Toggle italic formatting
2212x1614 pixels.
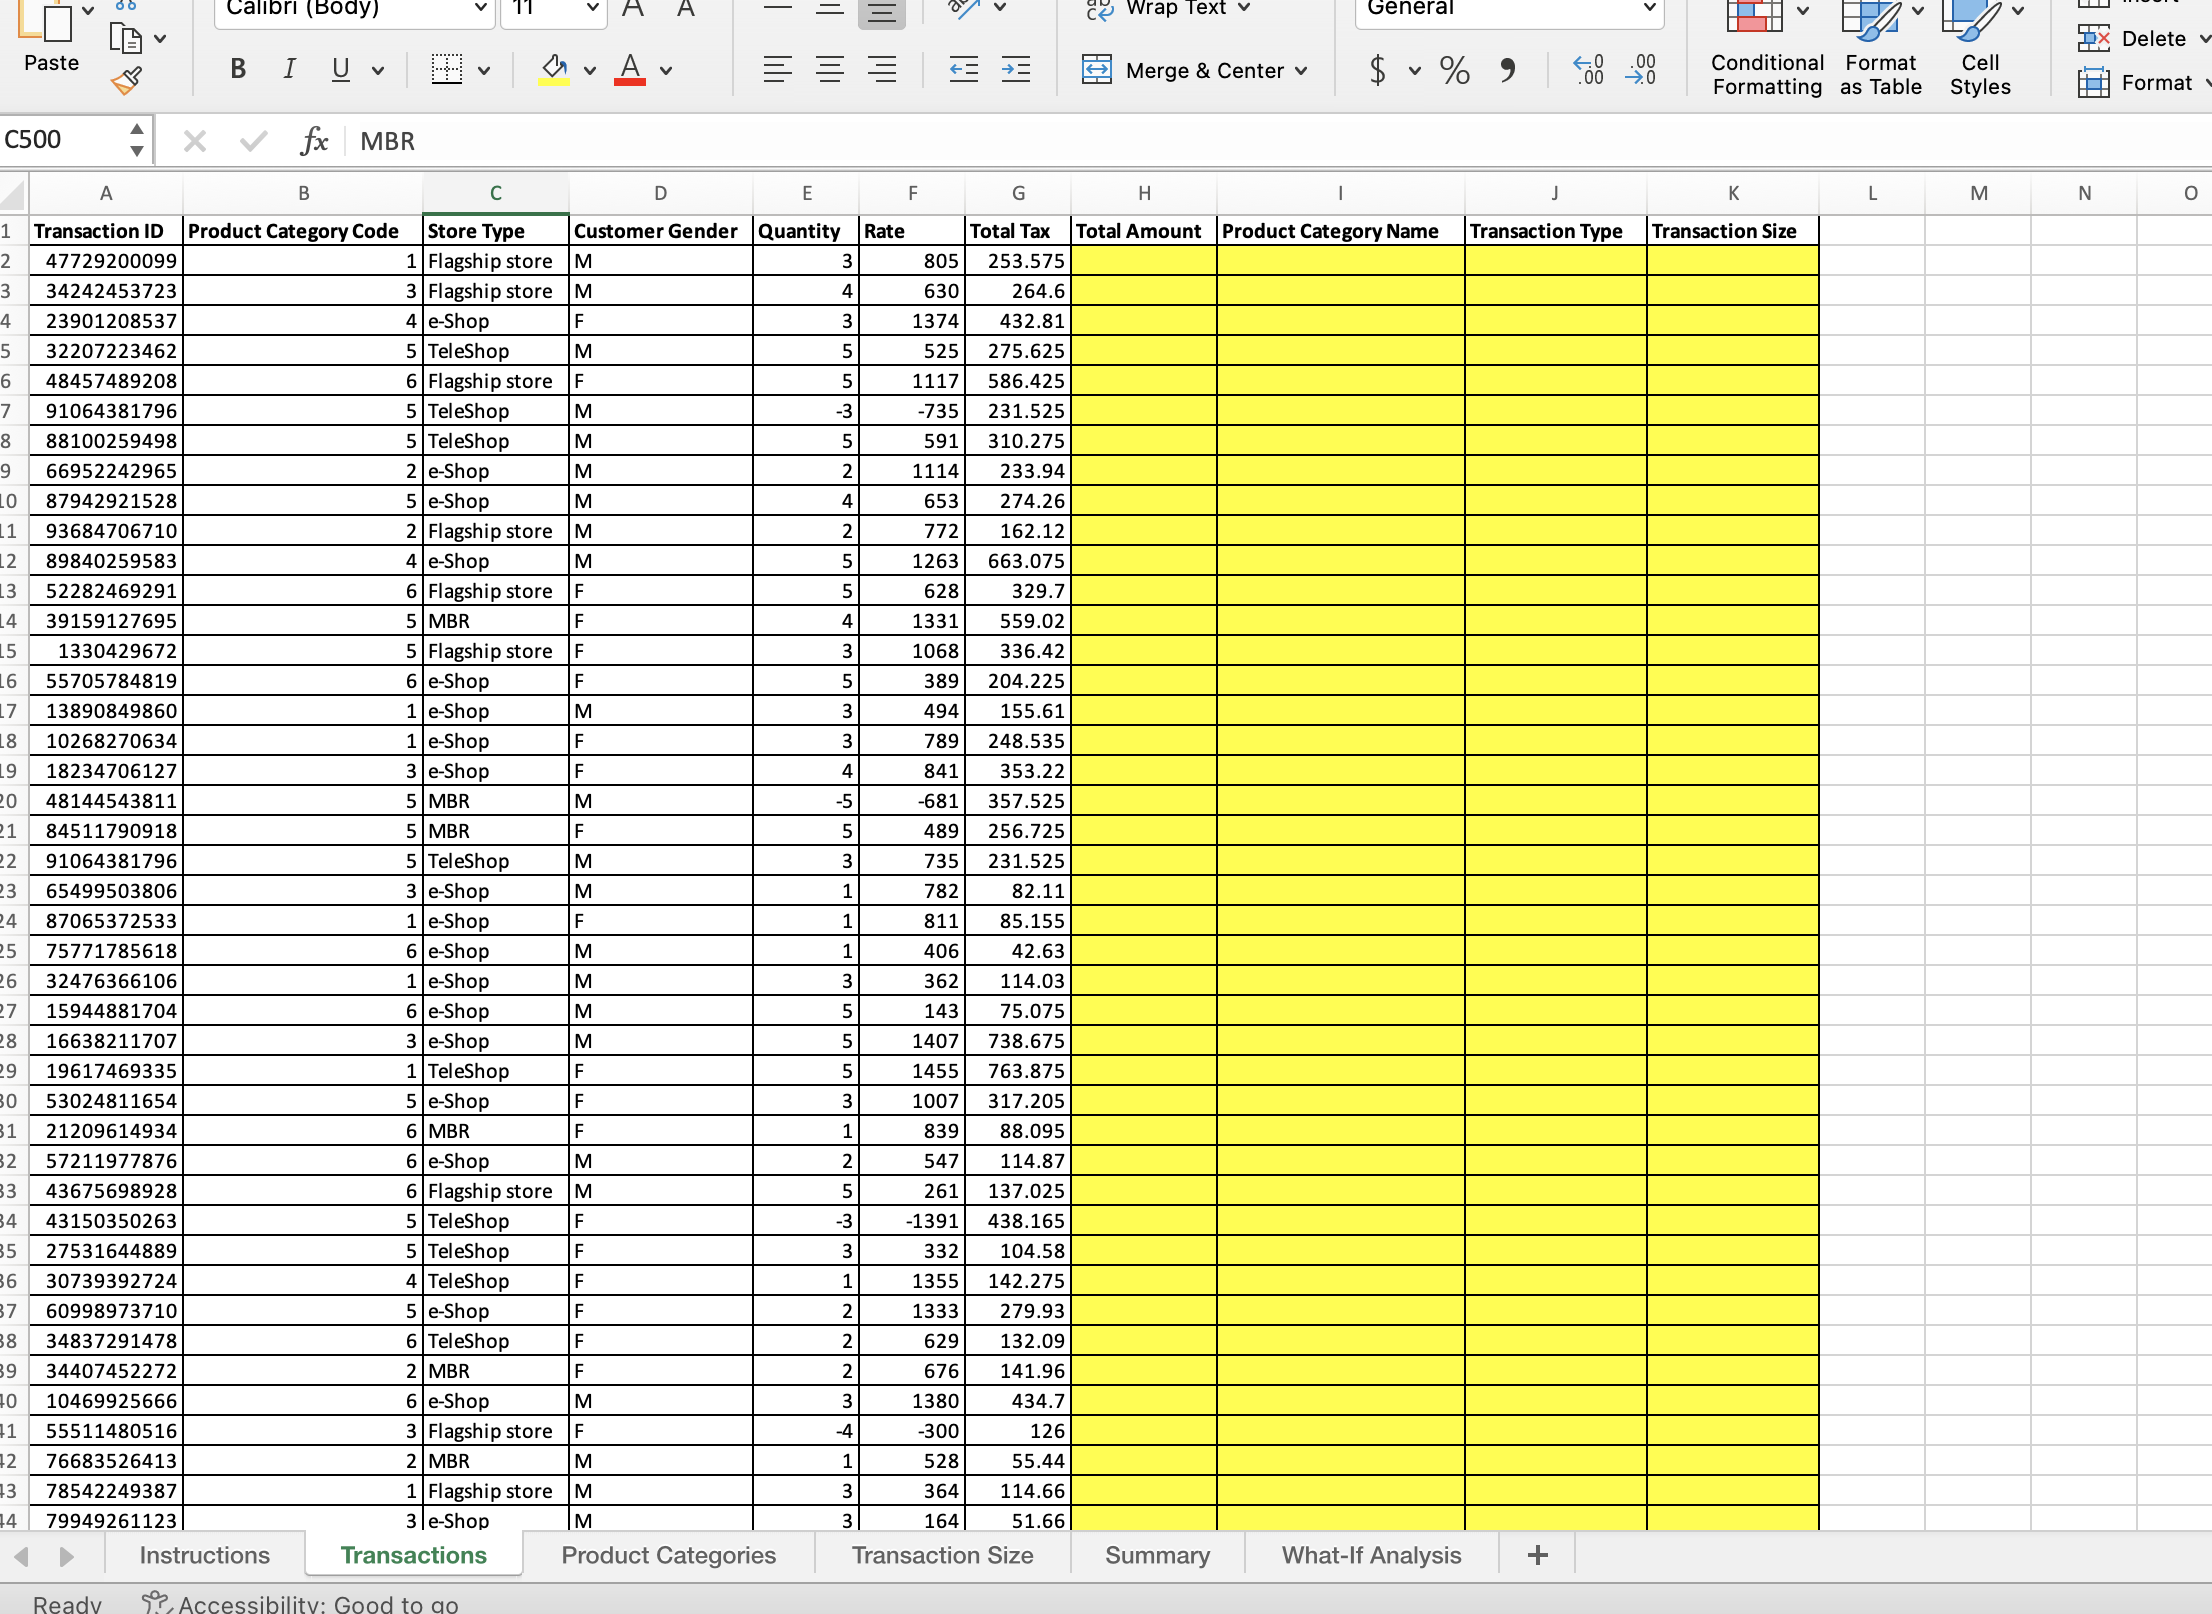point(289,69)
